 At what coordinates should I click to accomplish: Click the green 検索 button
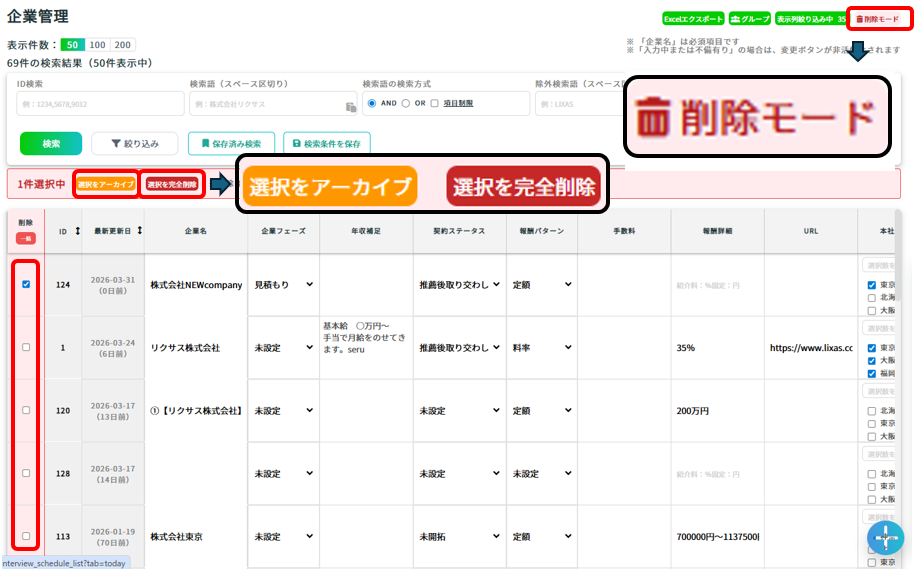point(50,143)
